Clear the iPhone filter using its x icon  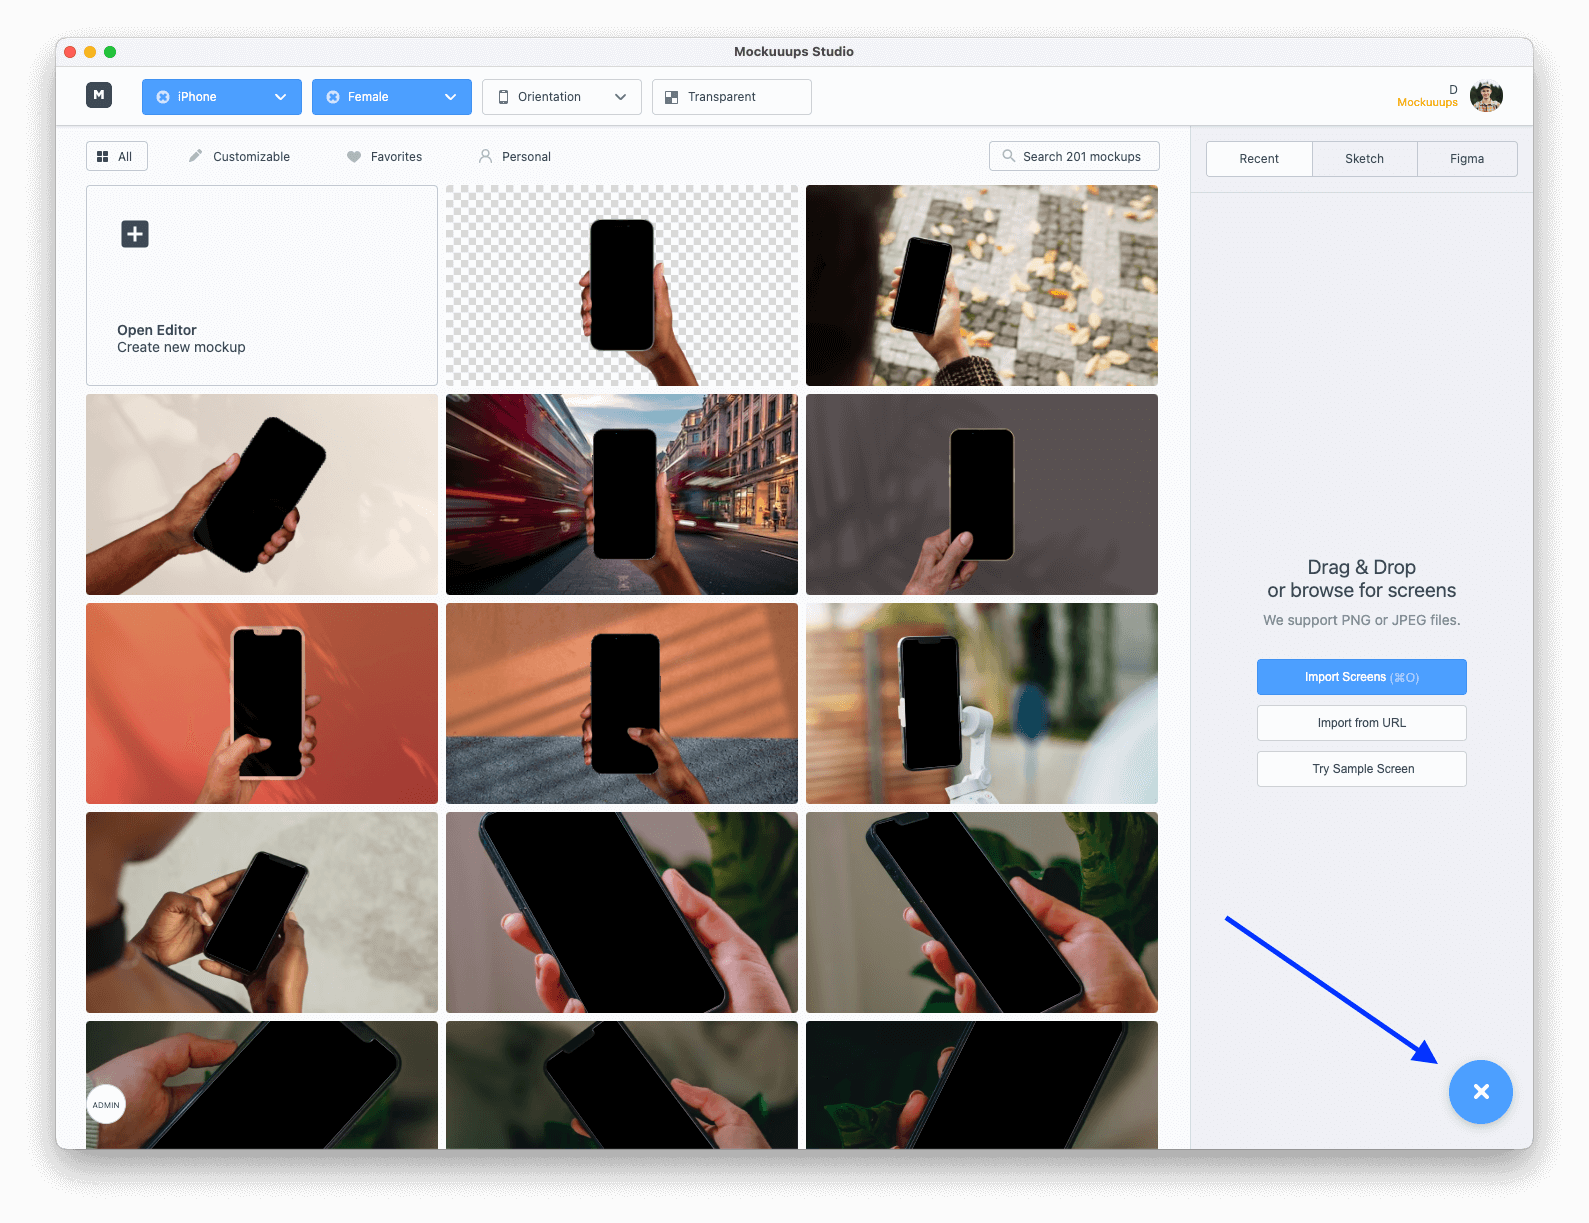(163, 97)
